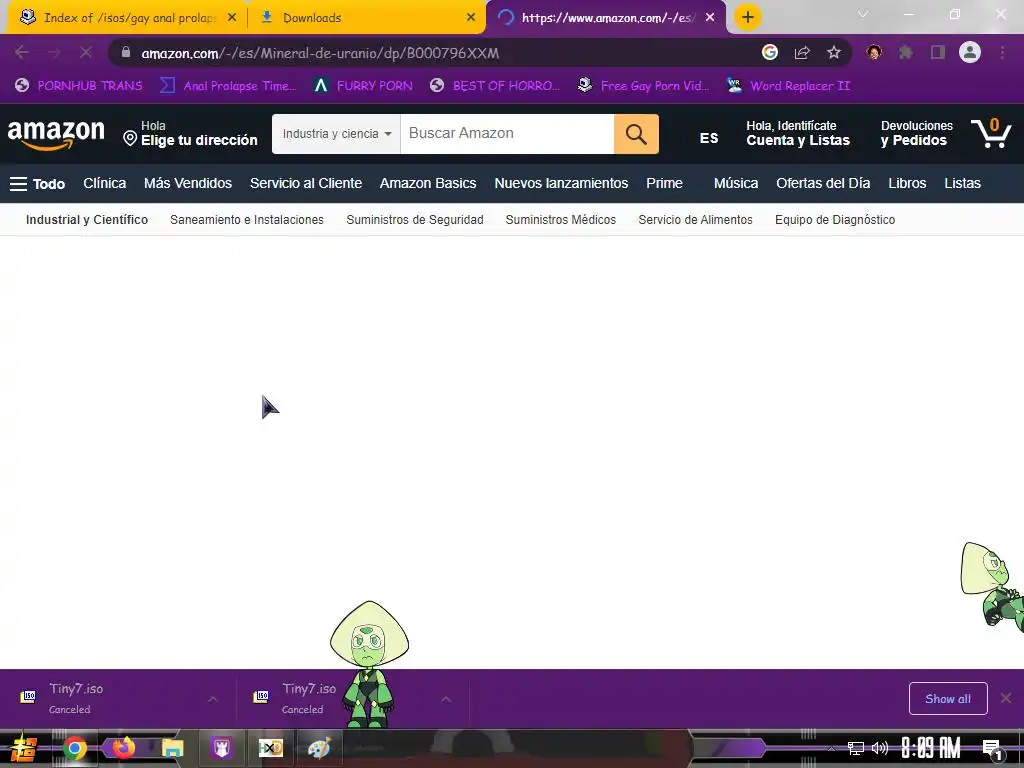Viewport: 1024px width, 768px height.
Task: Open the Música nav link
Action: click(736, 184)
